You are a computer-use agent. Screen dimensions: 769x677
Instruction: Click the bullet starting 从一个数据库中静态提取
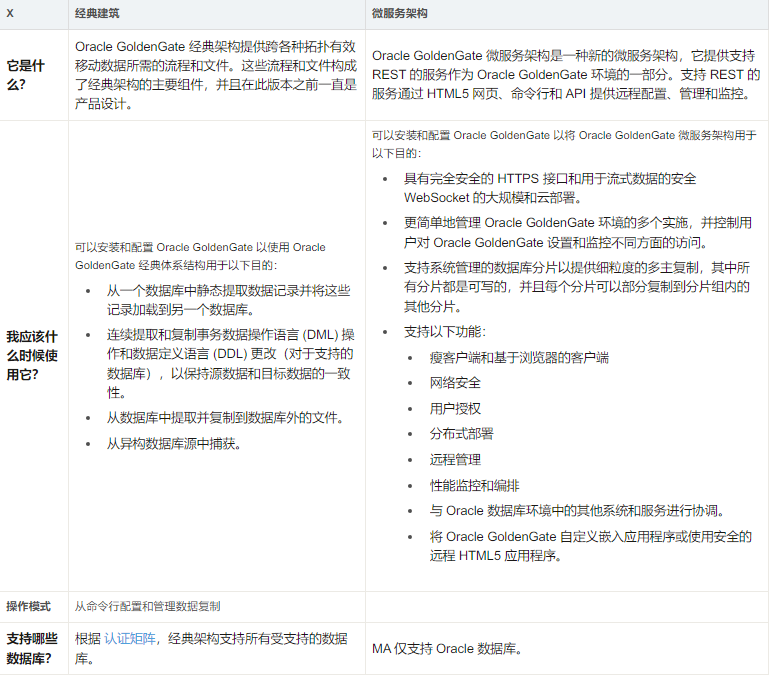(229, 300)
